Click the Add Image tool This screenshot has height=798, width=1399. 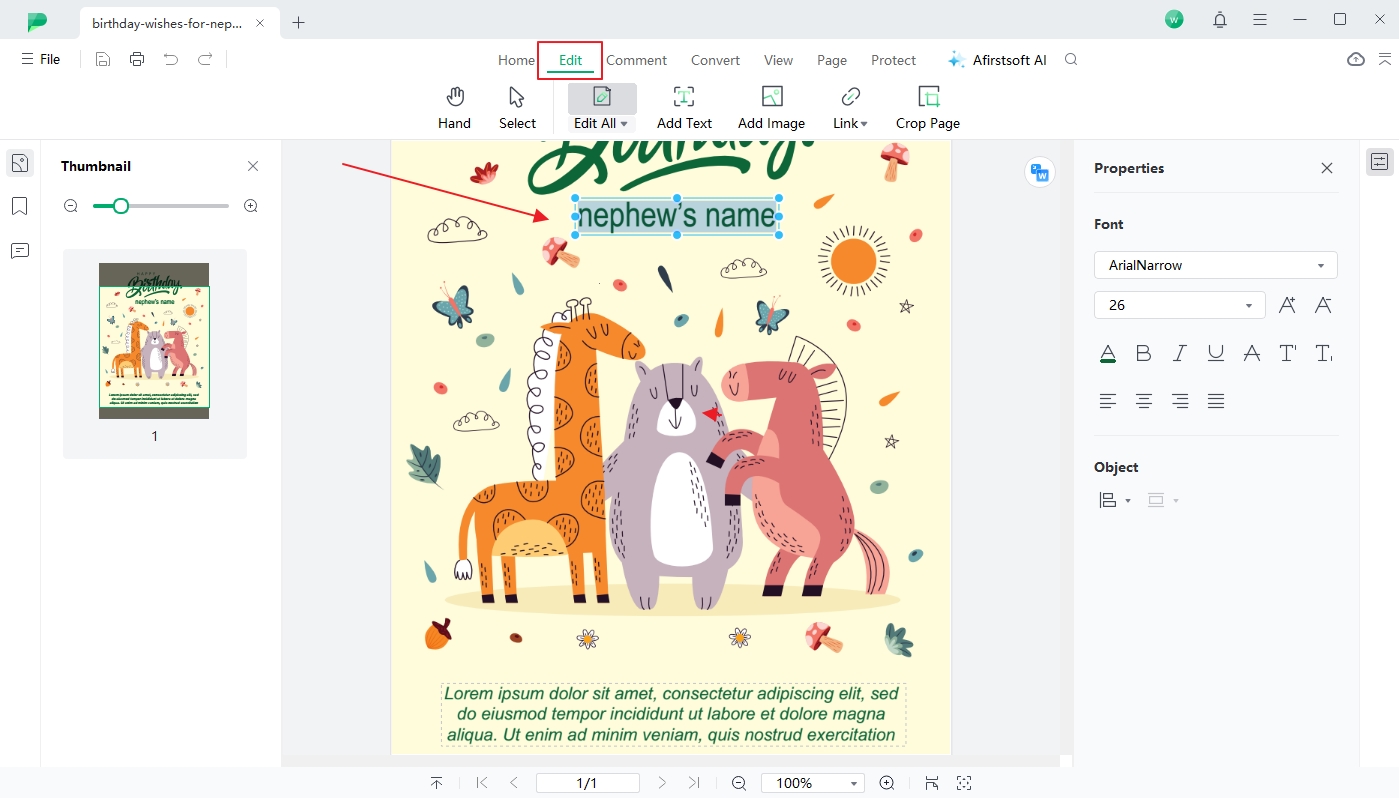point(771,108)
